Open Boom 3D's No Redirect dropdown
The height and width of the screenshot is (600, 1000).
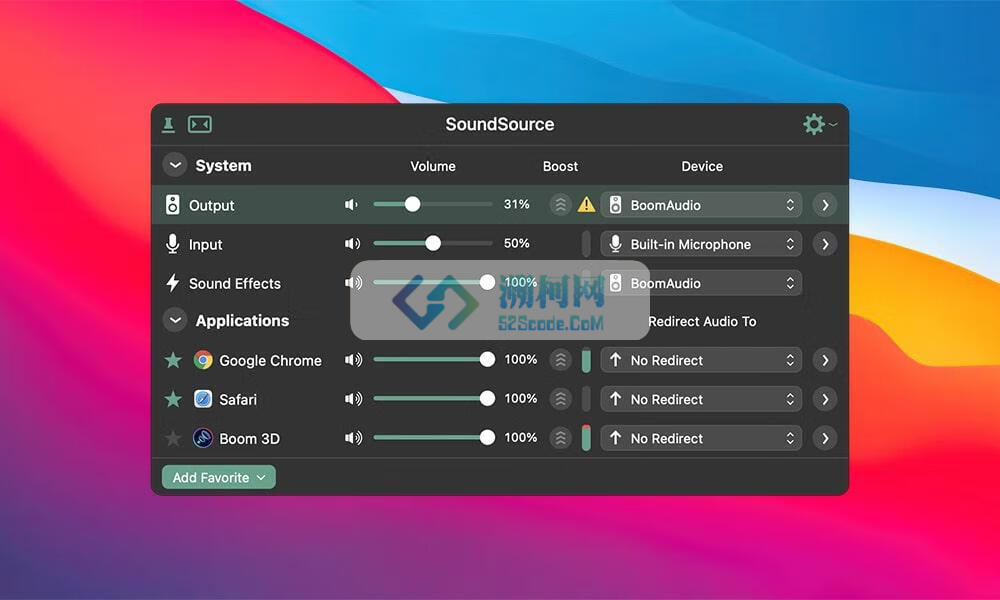click(701, 437)
